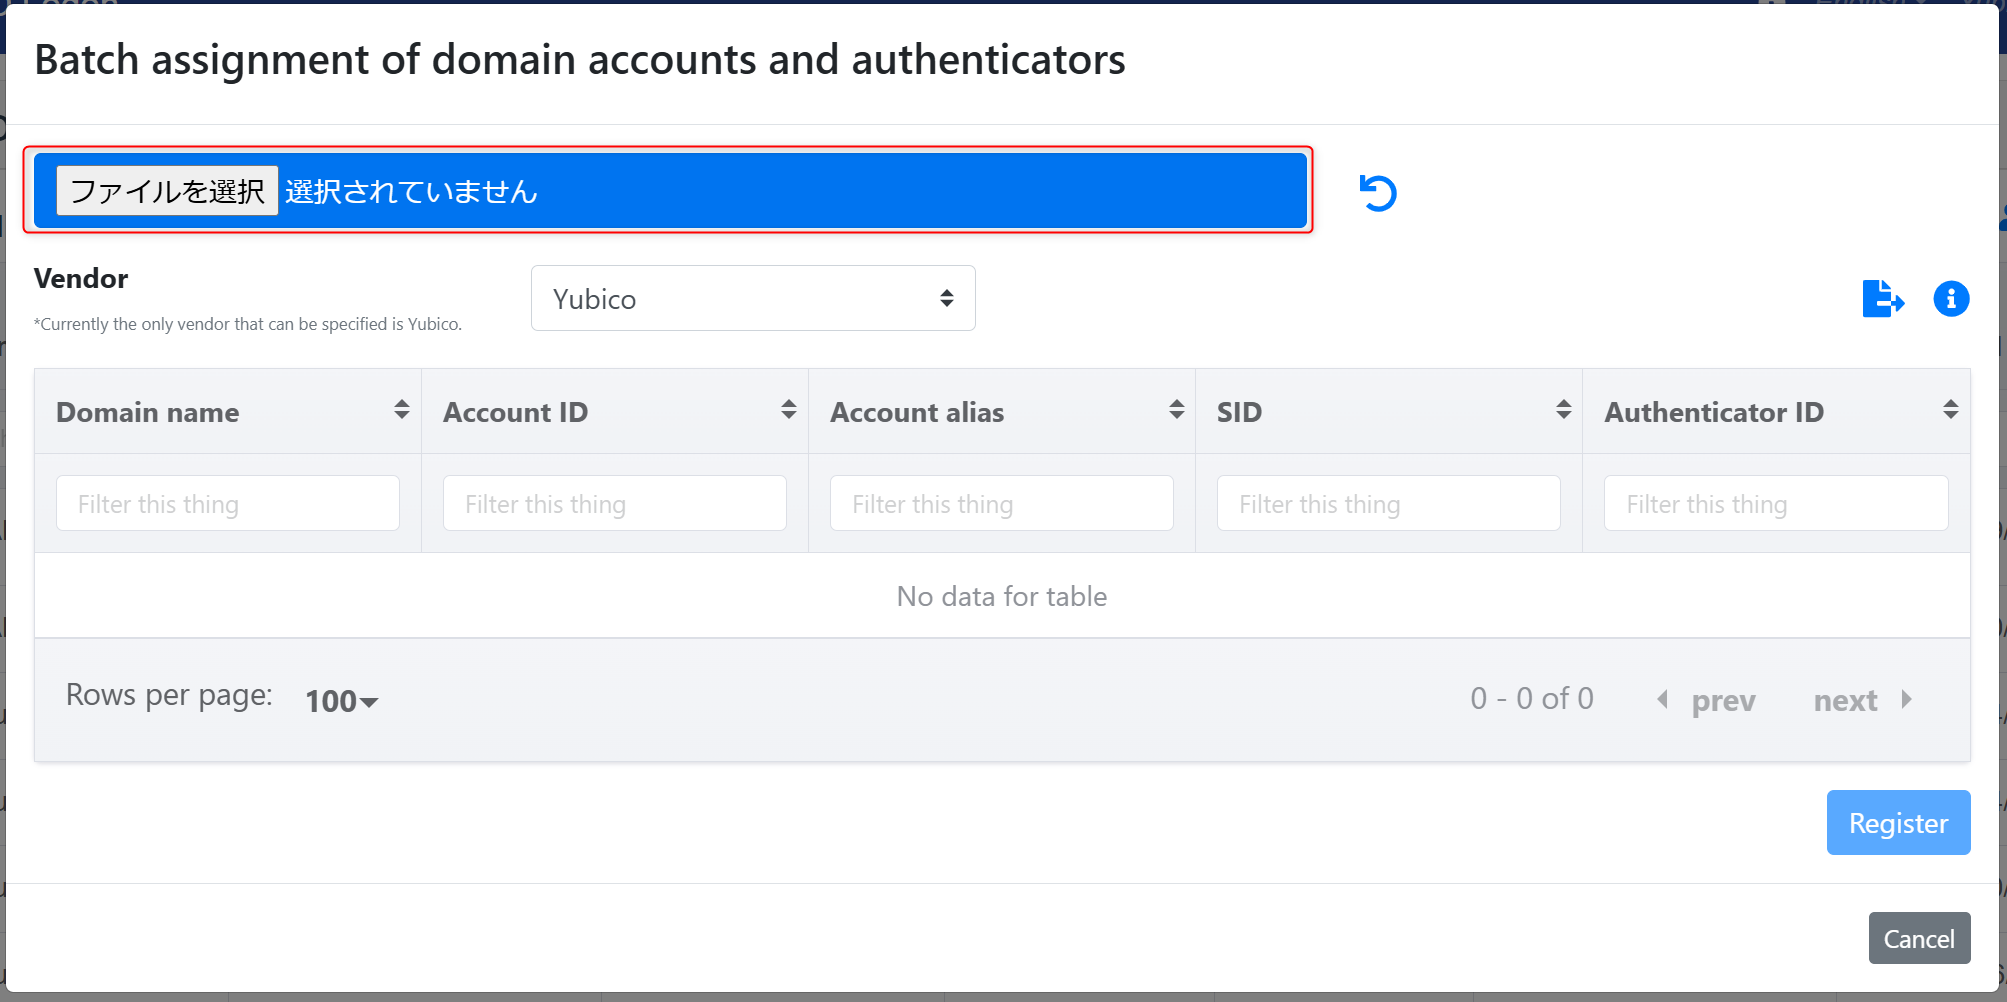Click the file choose button
The image size is (2007, 1002).
coord(167,191)
